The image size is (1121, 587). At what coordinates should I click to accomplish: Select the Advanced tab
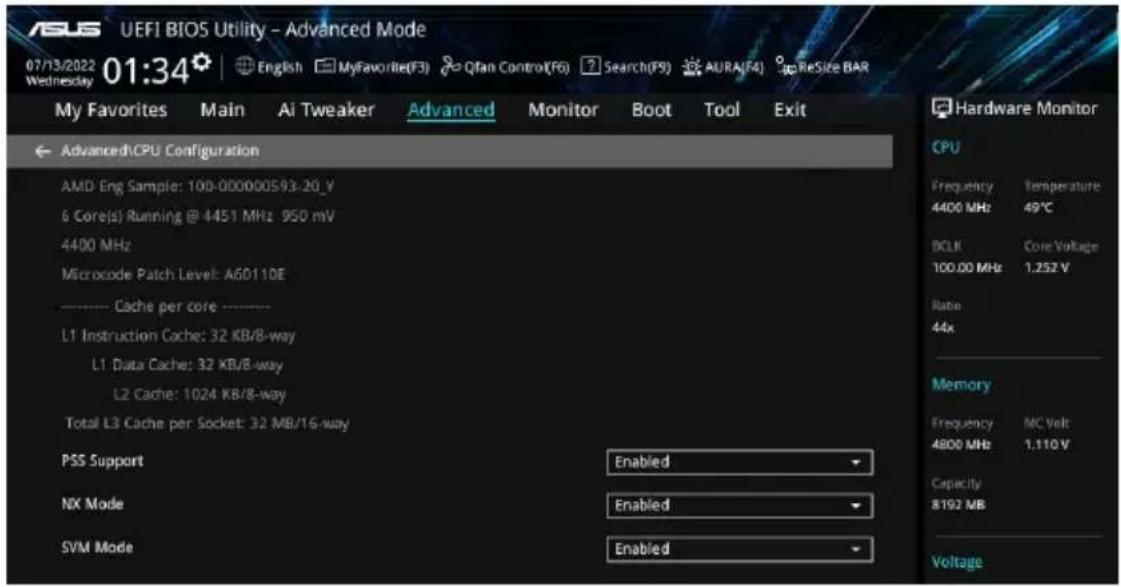pyautogui.click(x=451, y=110)
